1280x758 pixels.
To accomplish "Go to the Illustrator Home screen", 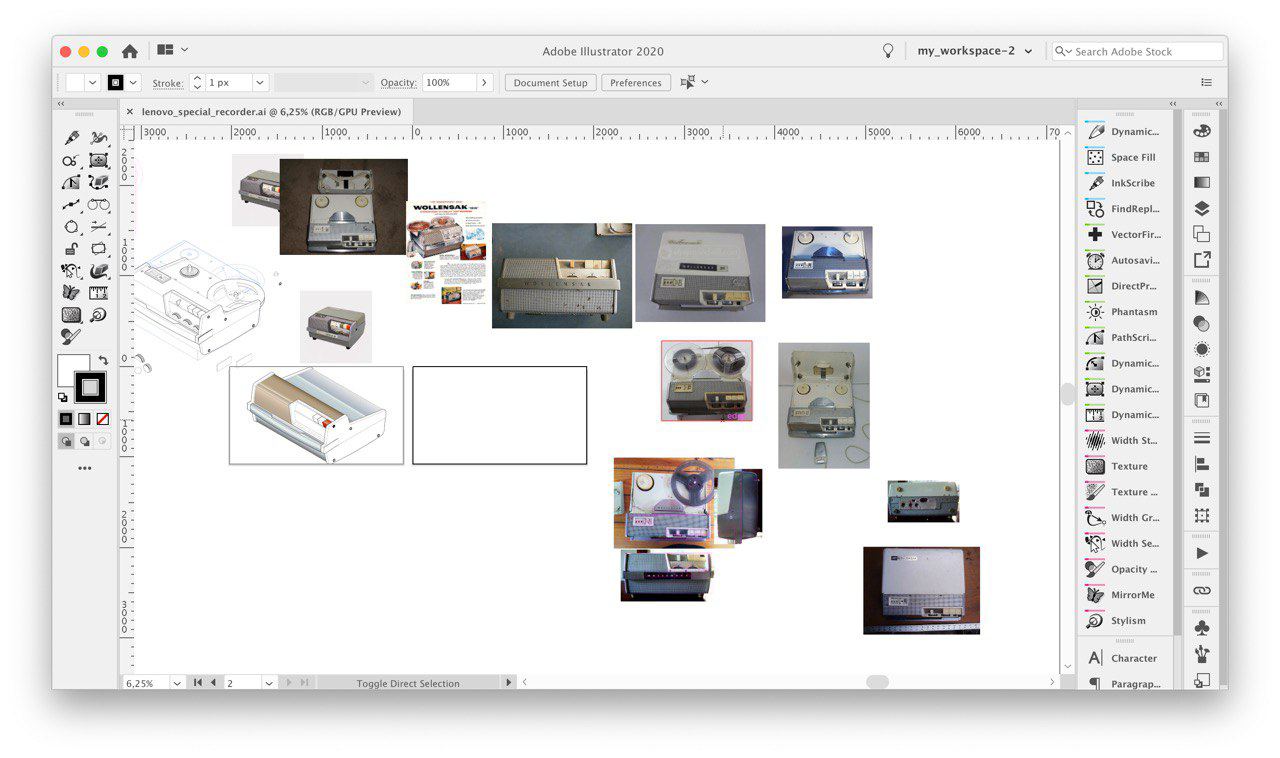I will 129,51.
